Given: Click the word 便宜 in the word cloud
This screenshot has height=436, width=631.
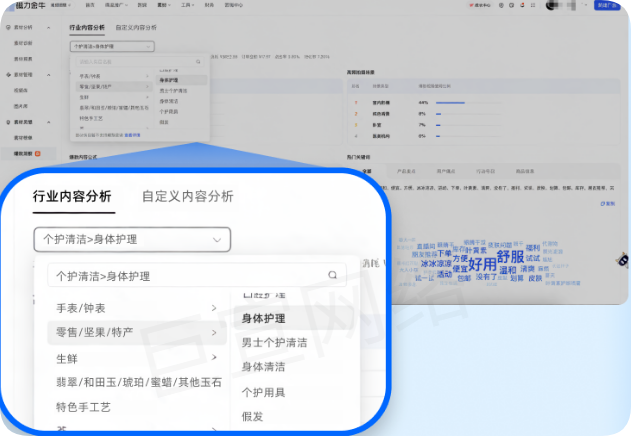Looking at the screenshot, I should [460, 269].
